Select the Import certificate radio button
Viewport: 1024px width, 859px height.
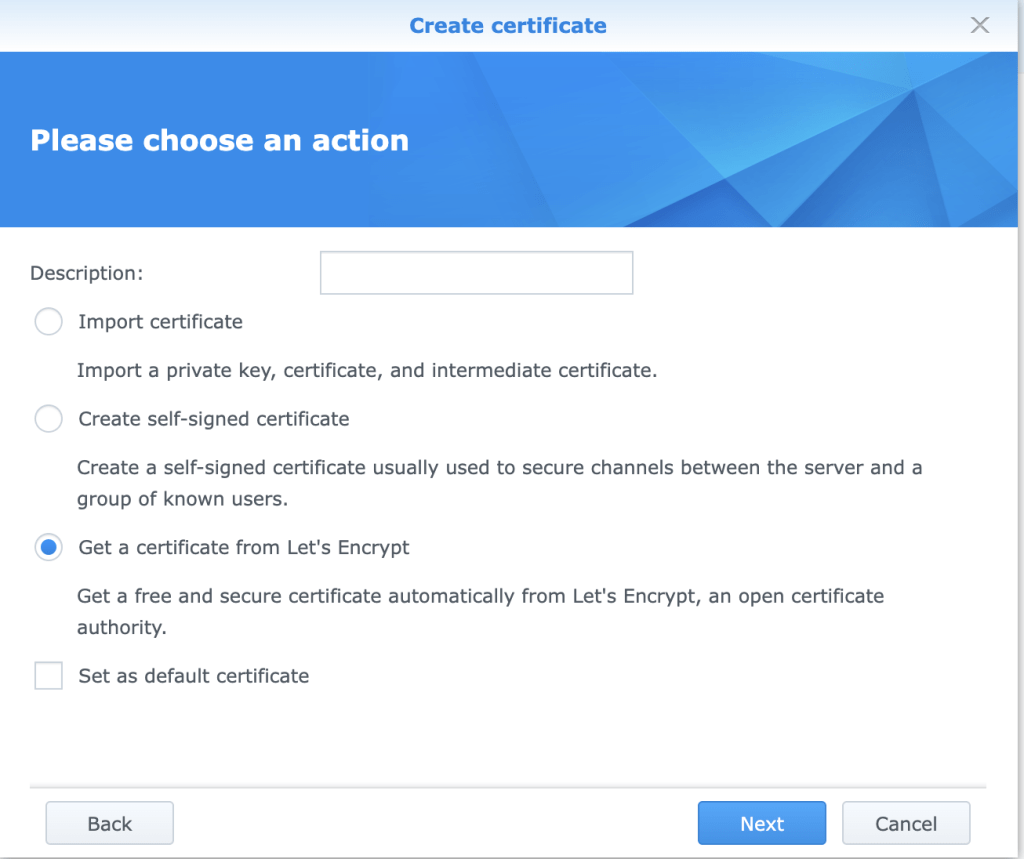(48, 322)
